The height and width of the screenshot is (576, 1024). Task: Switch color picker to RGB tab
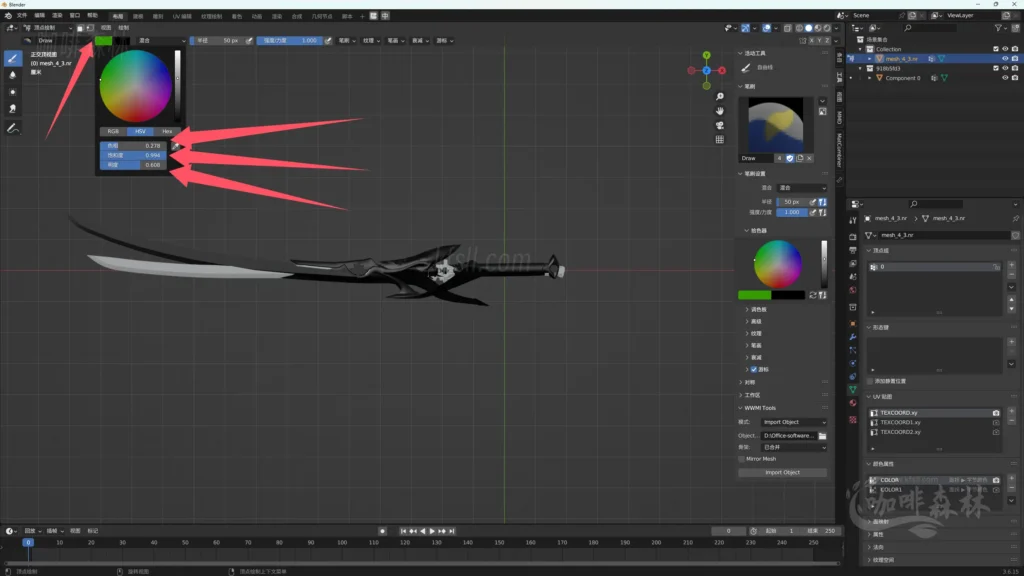[x=113, y=131]
